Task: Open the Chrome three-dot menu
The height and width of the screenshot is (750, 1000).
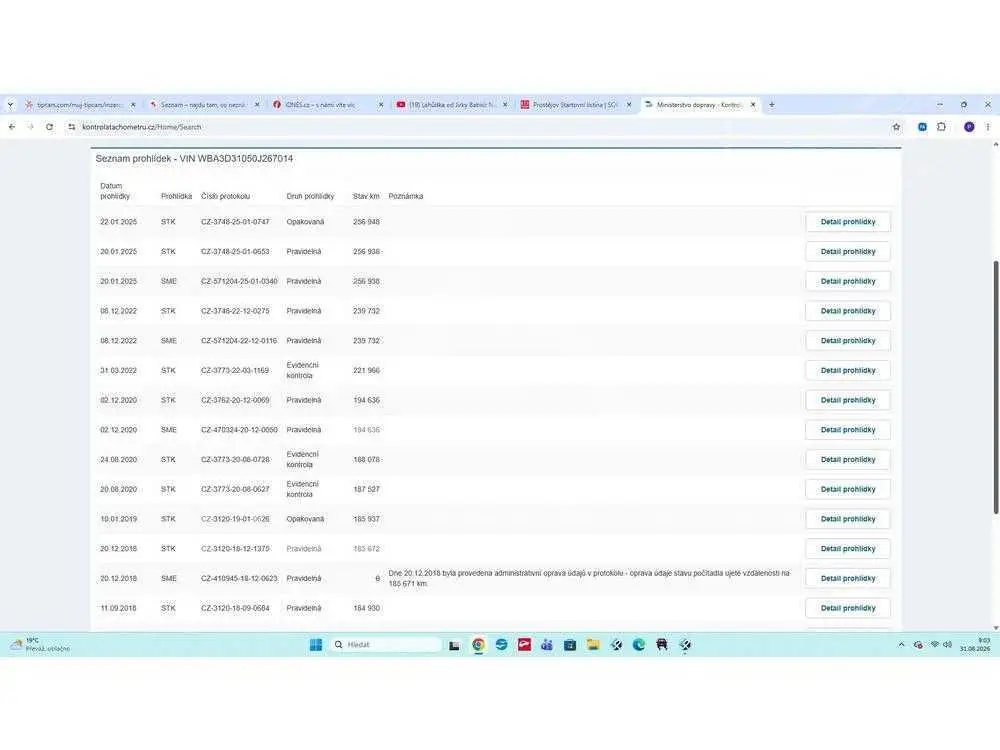Action: 988,127
